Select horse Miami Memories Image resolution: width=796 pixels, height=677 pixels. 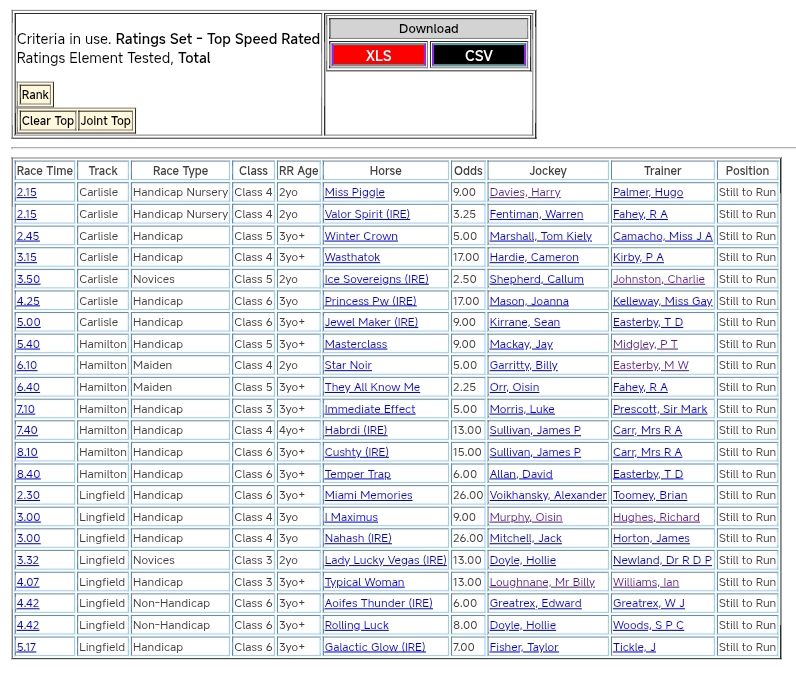tap(368, 495)
